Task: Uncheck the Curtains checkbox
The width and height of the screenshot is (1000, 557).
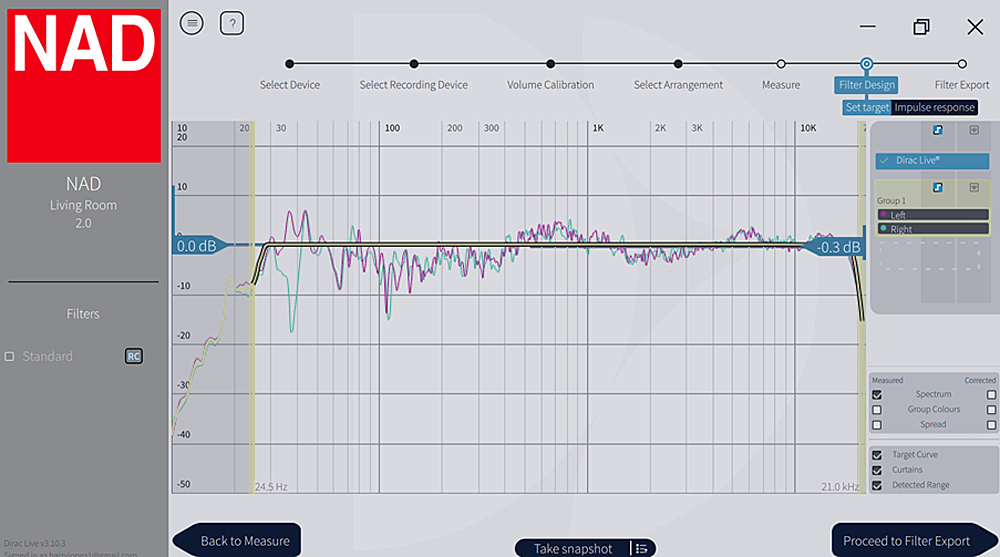Action: coord(877,470)
